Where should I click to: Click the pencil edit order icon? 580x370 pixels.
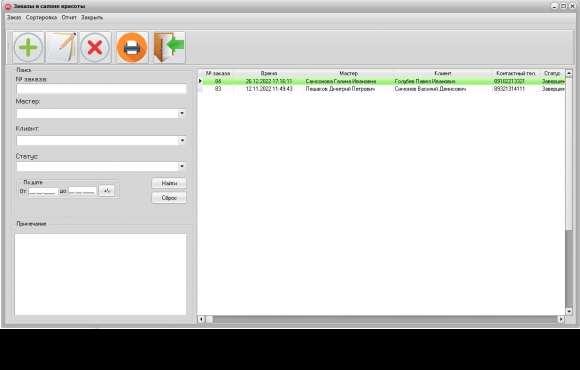[x=61, y=47]
